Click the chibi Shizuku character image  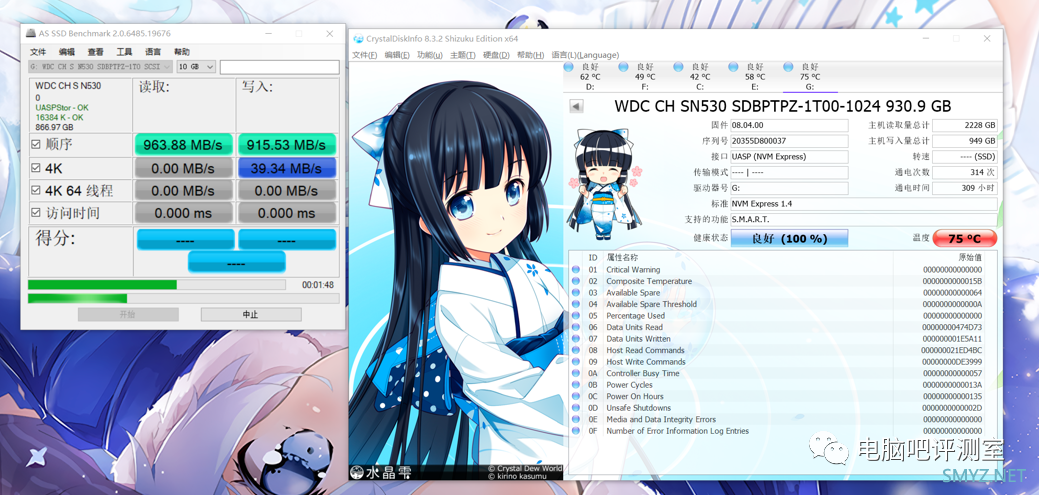coord(602,184)
